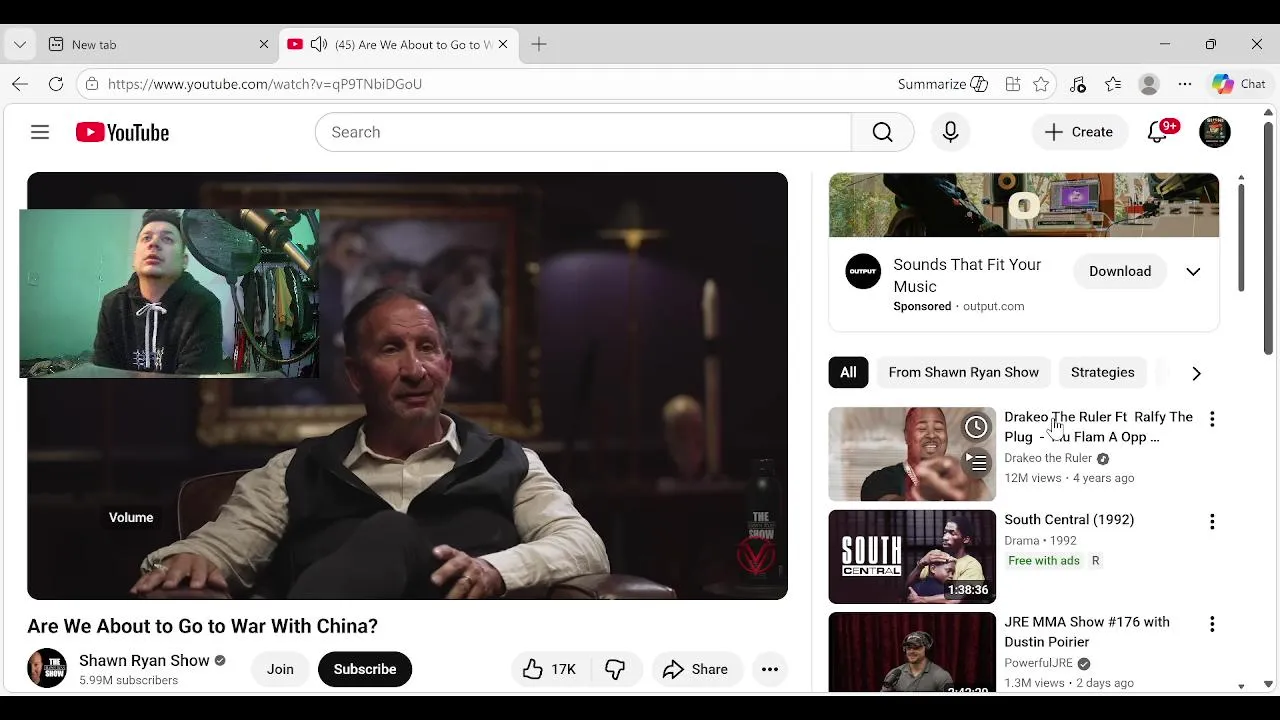Open the South Central movie thumbnail
The width and height of the screenshot is (1280, 720).
coord(912,557)
